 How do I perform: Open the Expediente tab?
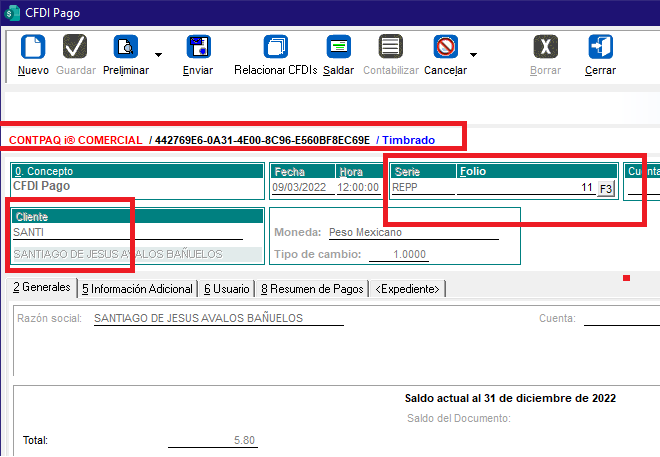[x=407, y=289]
